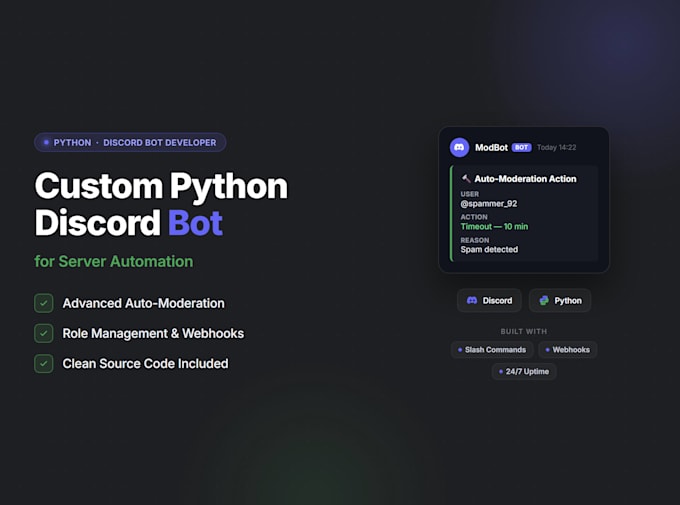Click the Today 14:22 timestamp
Image resolution: width=680 pixels, height=505 pixels.
pos(556,148)
